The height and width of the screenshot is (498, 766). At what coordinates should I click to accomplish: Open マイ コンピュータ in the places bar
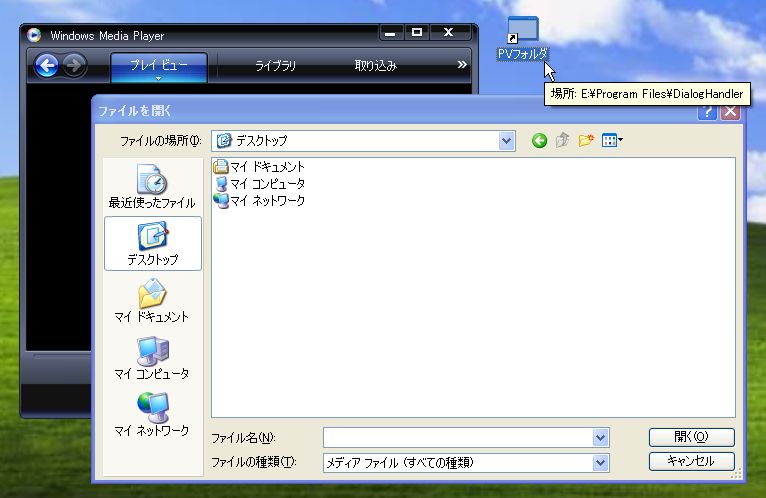(152, 358)
